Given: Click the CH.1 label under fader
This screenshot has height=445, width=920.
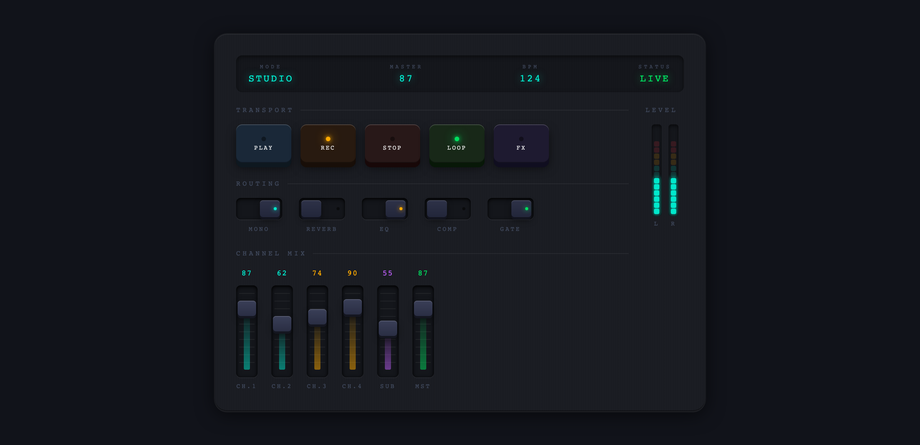Looking at the screenshot, I should [x=246, y=386].
